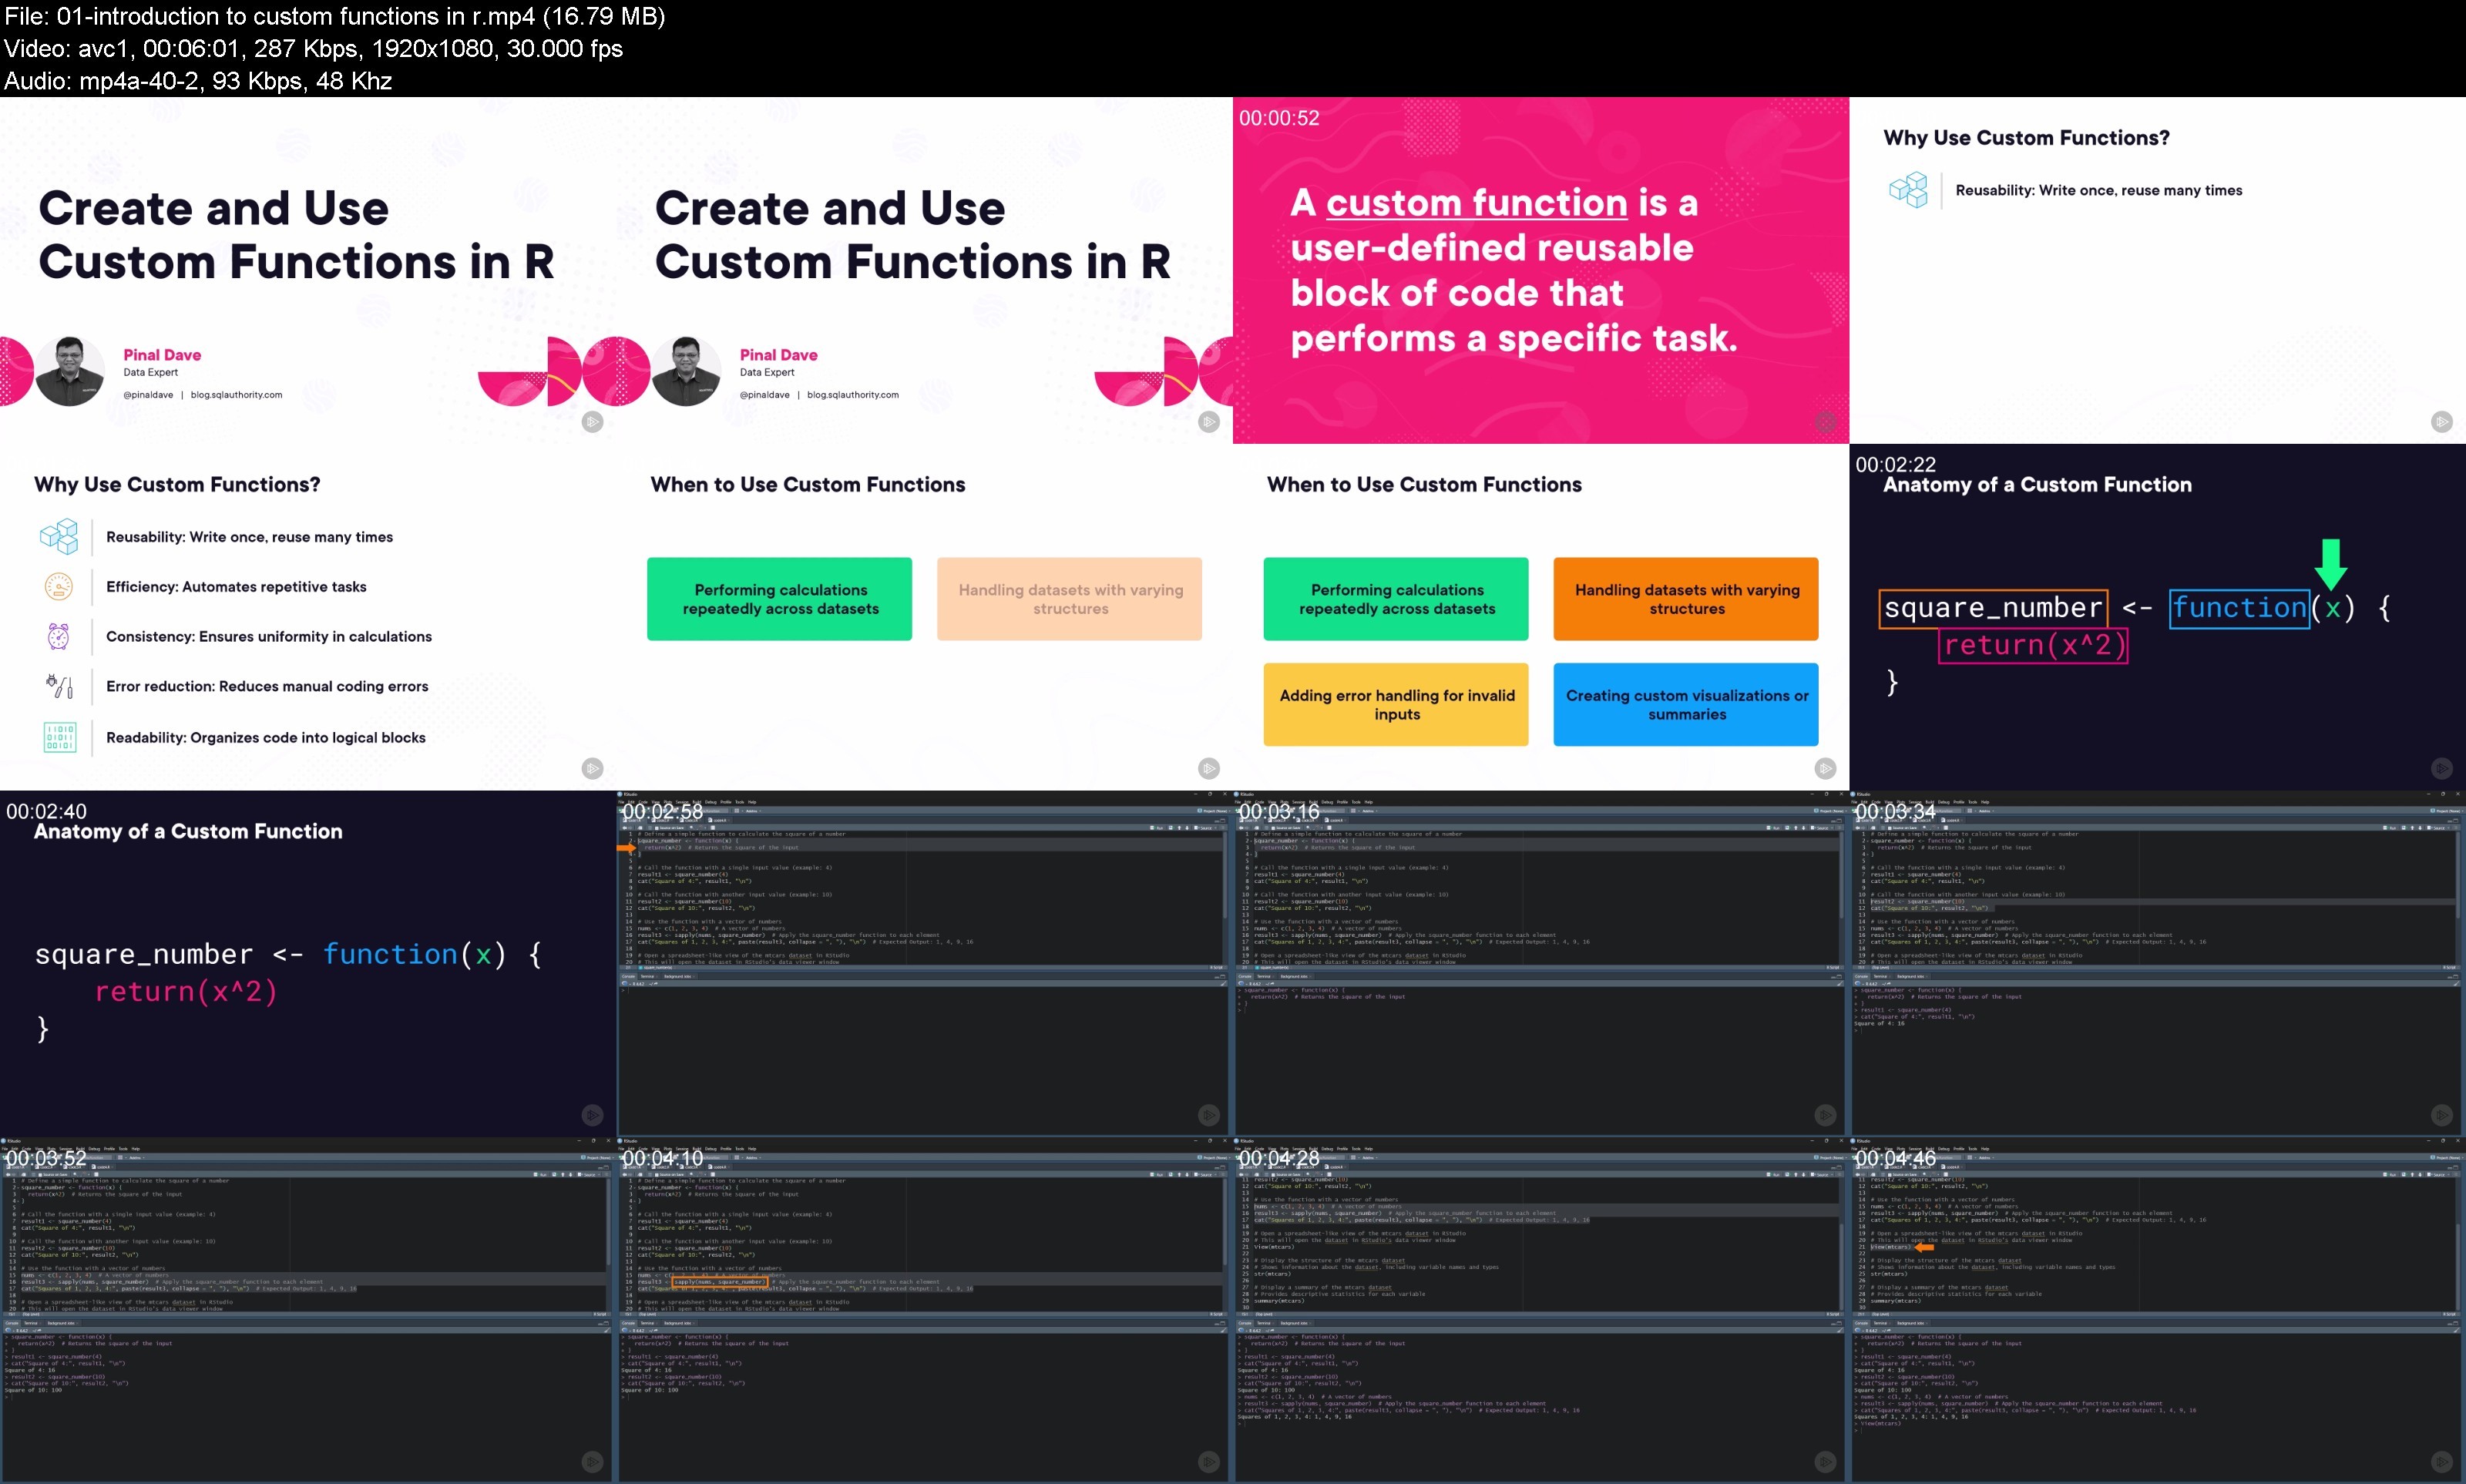Click the underlined 'custom function' phrase on pink slide
This screenshot has width=2466, height=1484.
click(x=1477, y=203)
